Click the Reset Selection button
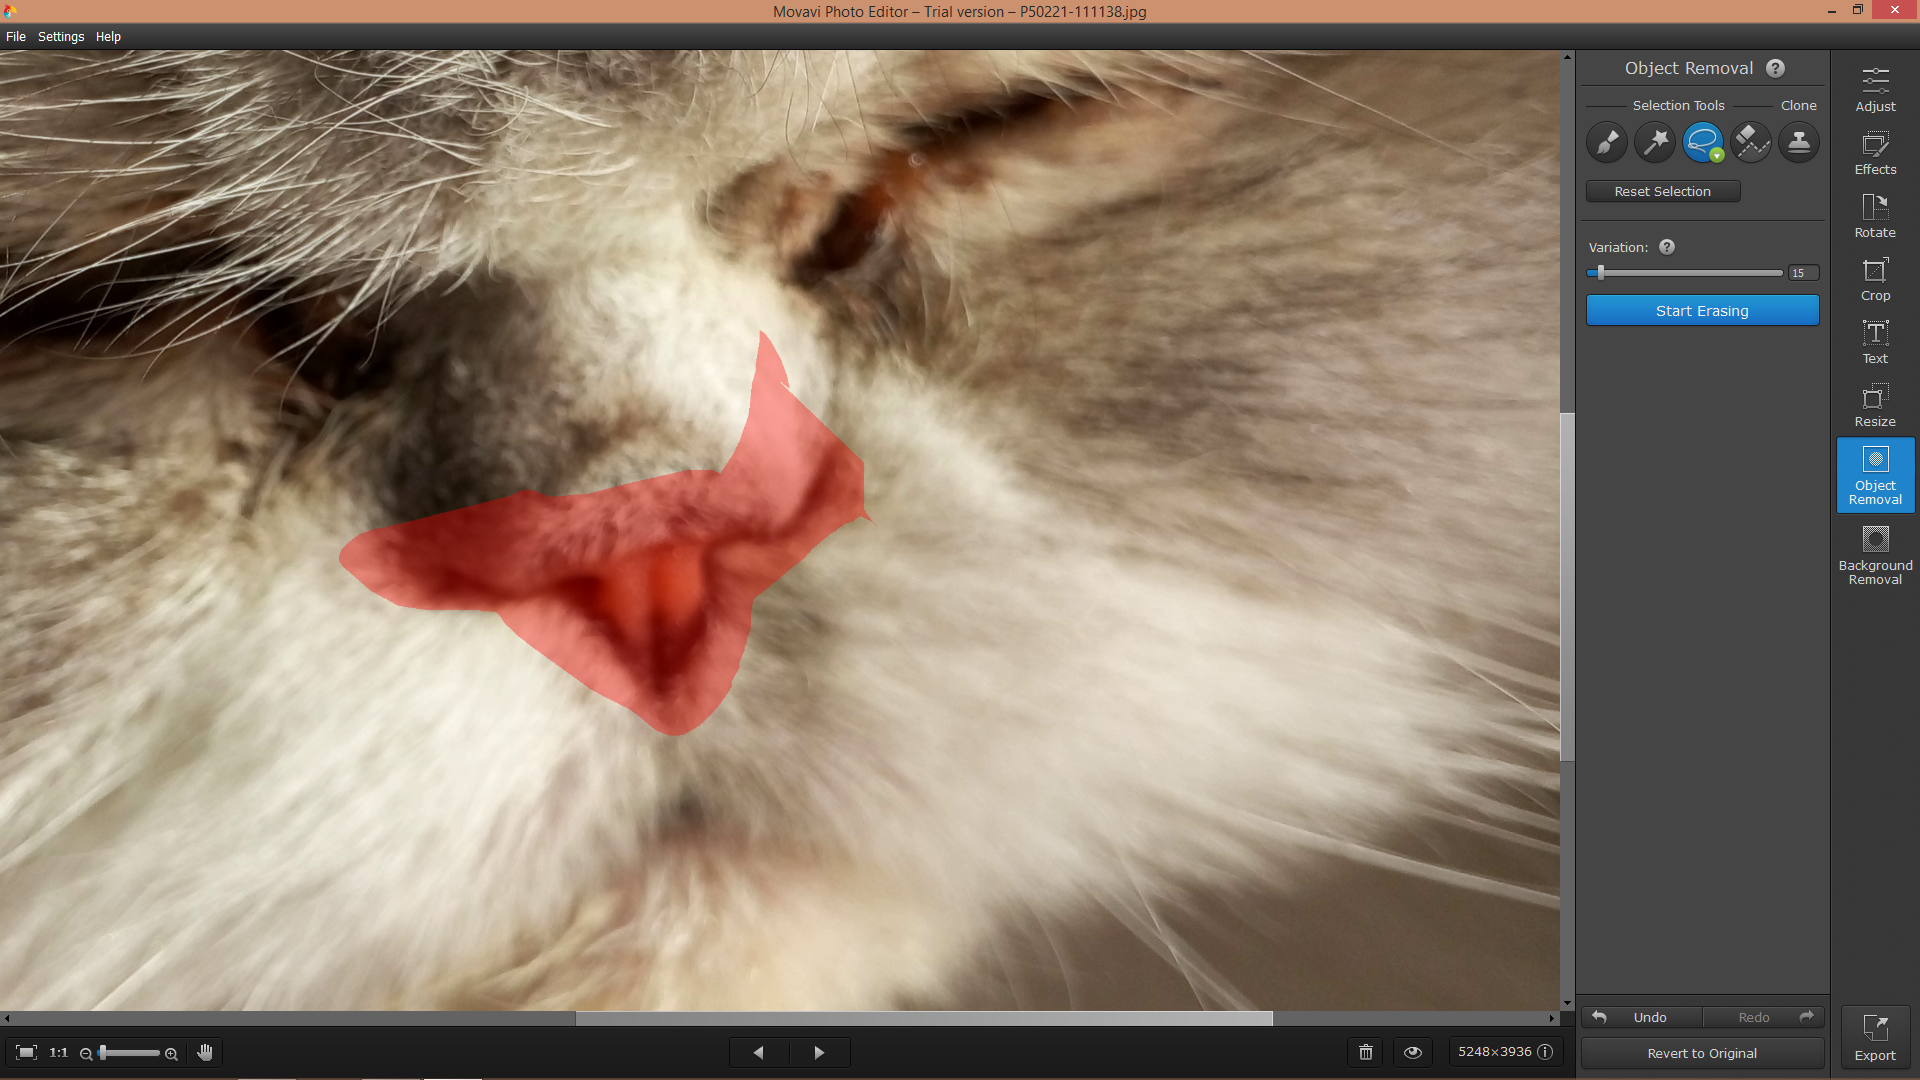 [x=1663, y=191]
